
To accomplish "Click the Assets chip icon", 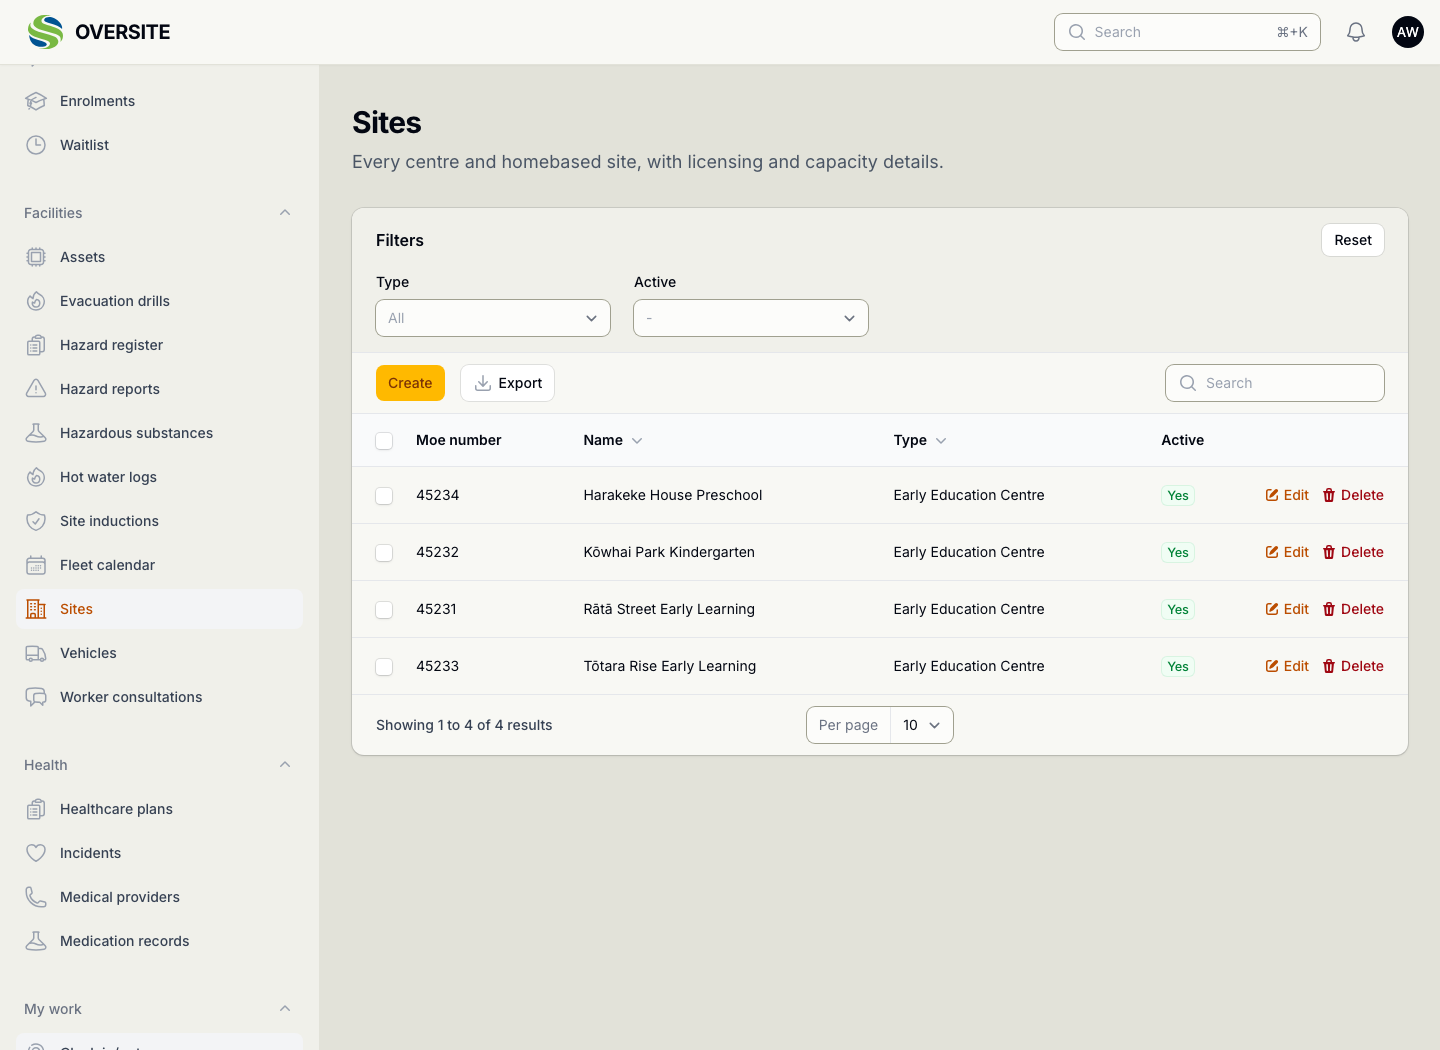I will click(36, 257).
